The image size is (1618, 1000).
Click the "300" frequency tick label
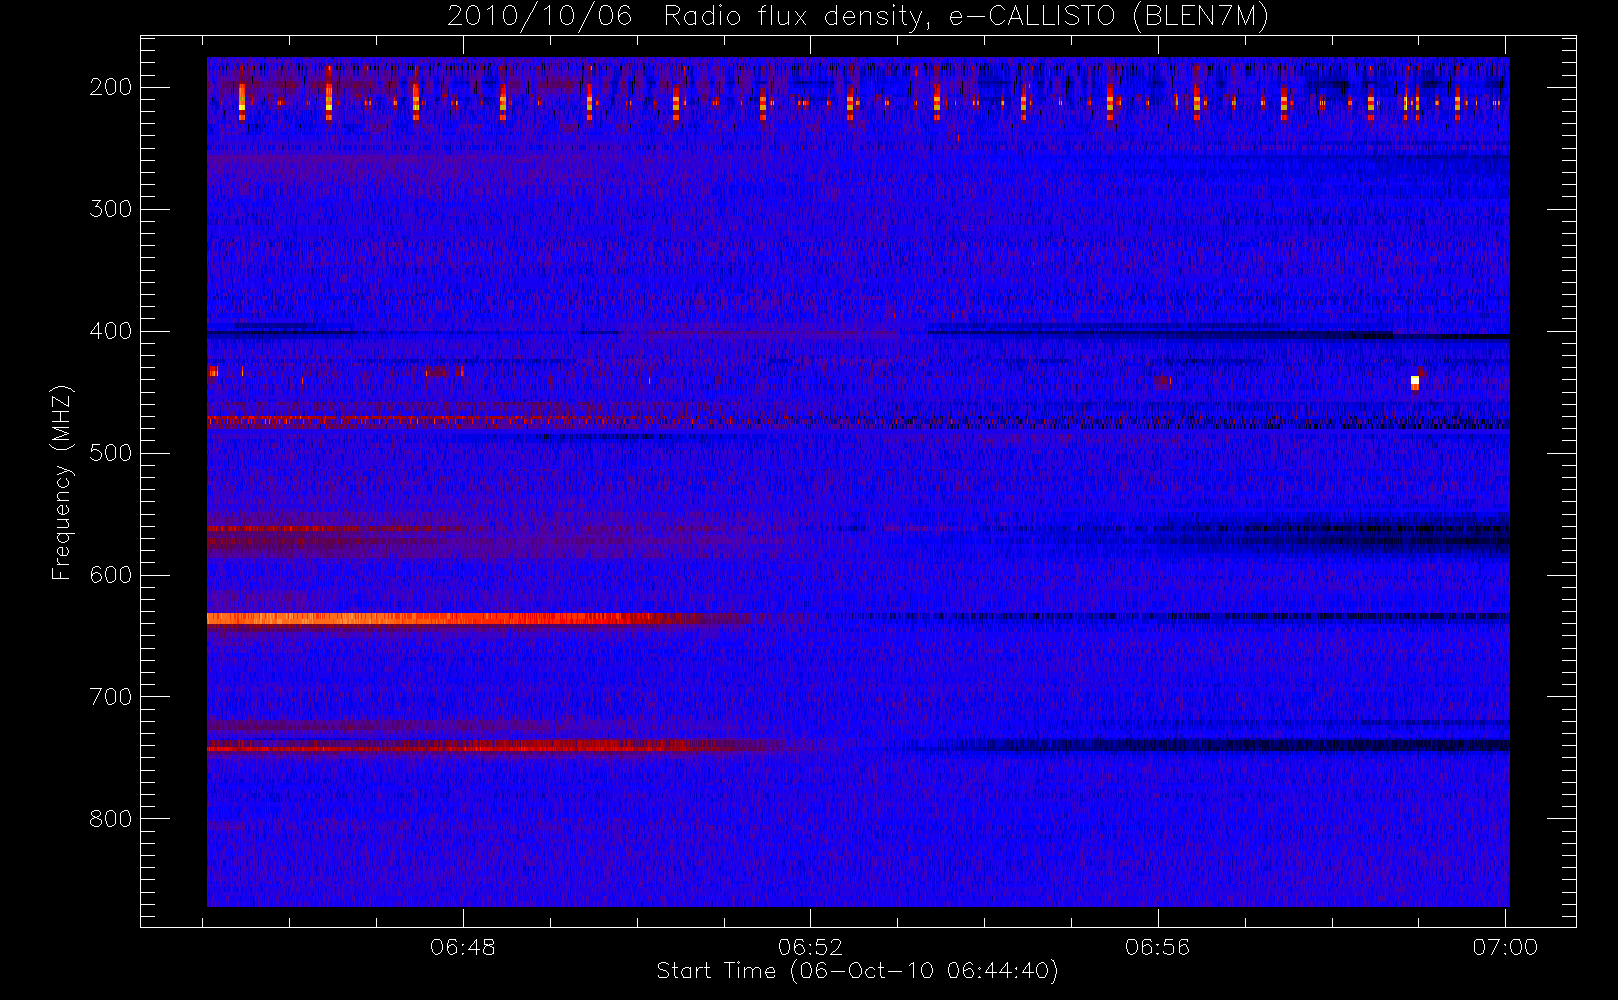tap(111, 209)
